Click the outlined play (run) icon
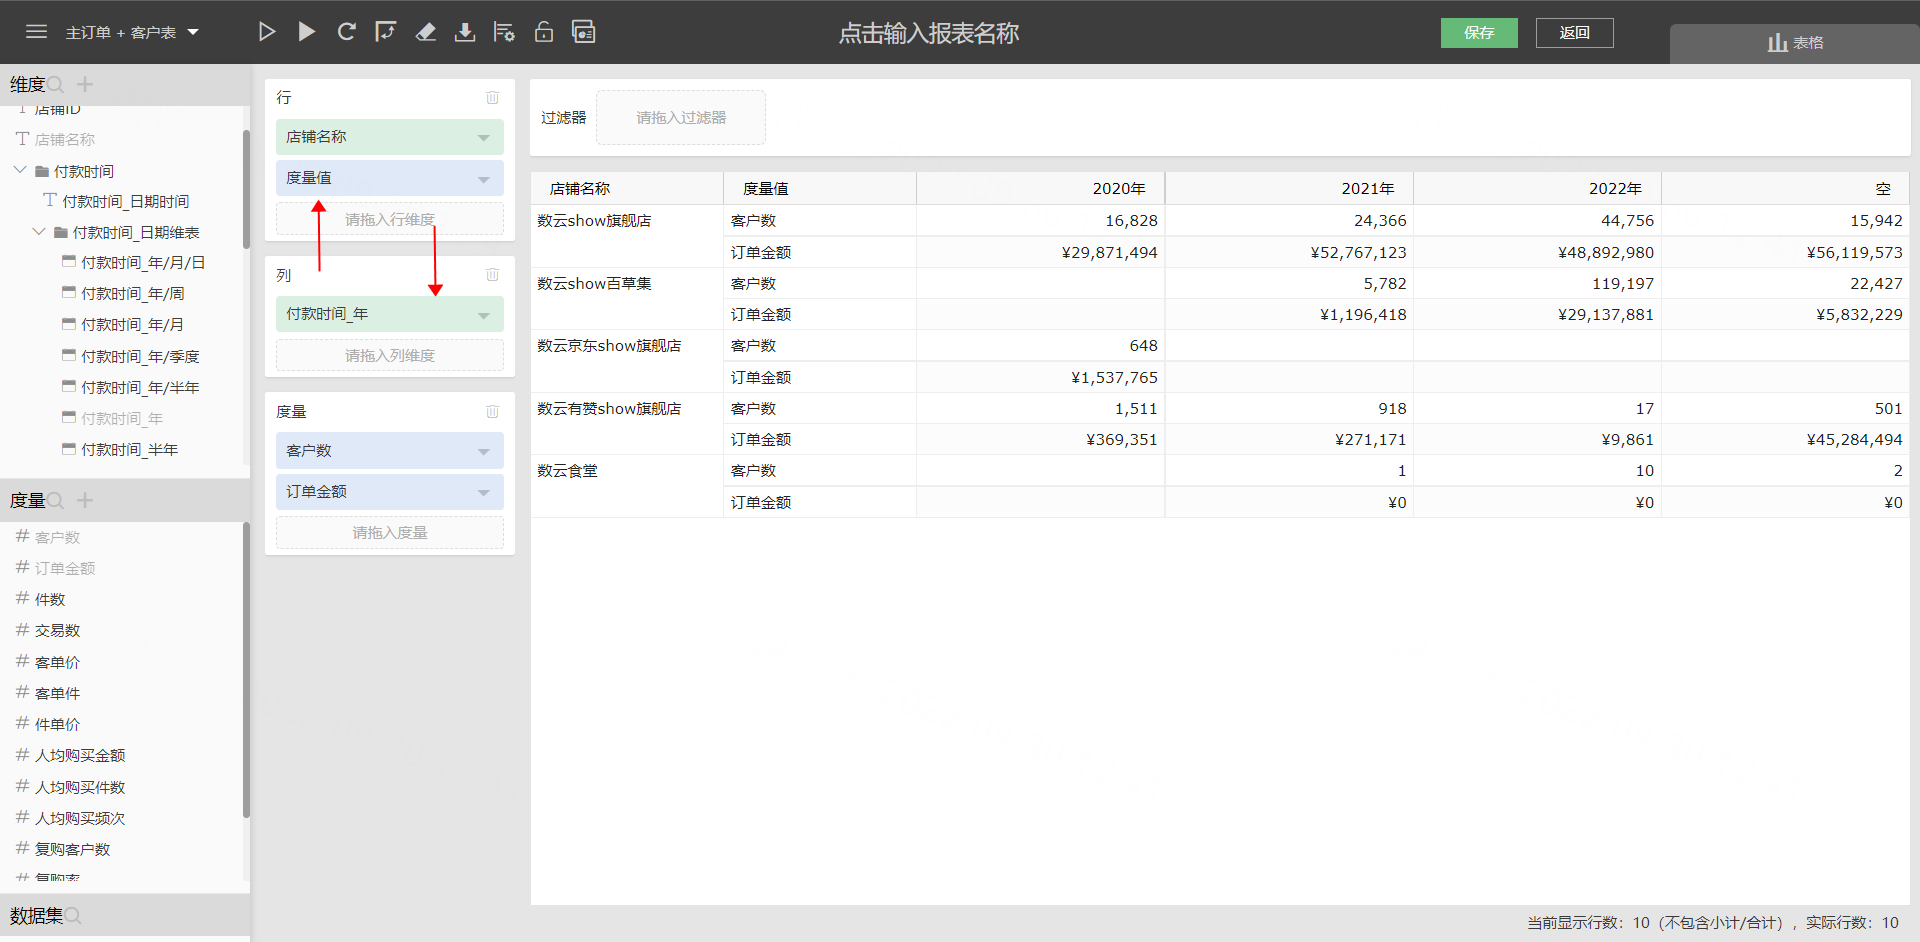Viewport: 1920px width, 942px height. (266, 32)
